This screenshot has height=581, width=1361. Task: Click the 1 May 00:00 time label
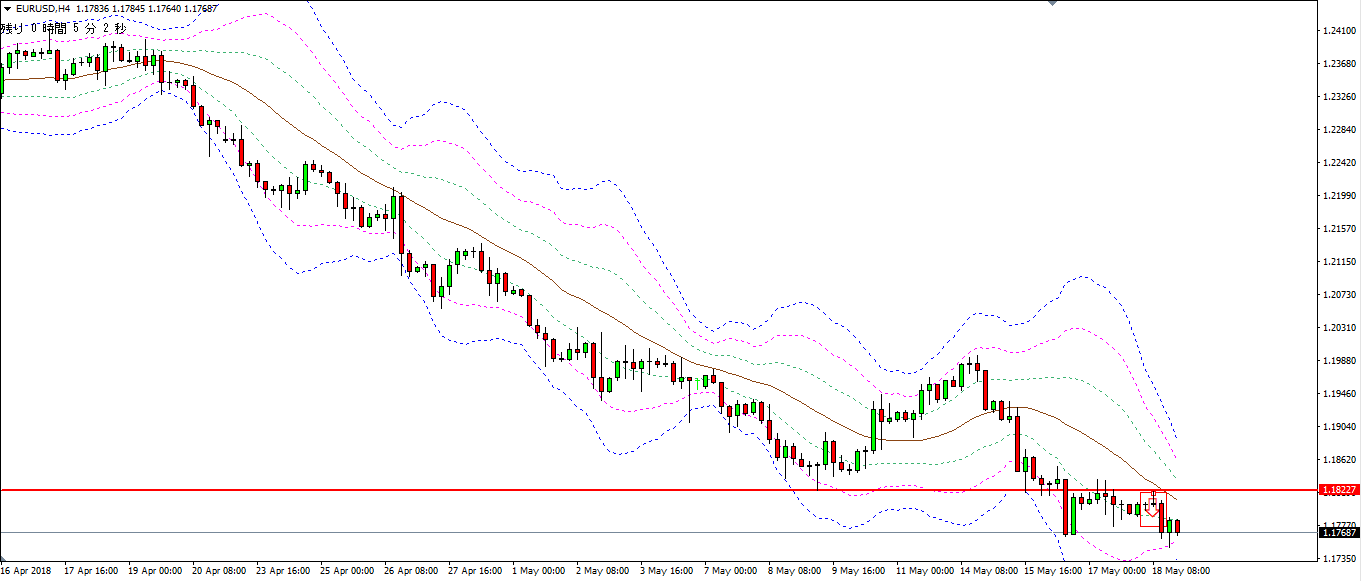coord(538,572)
